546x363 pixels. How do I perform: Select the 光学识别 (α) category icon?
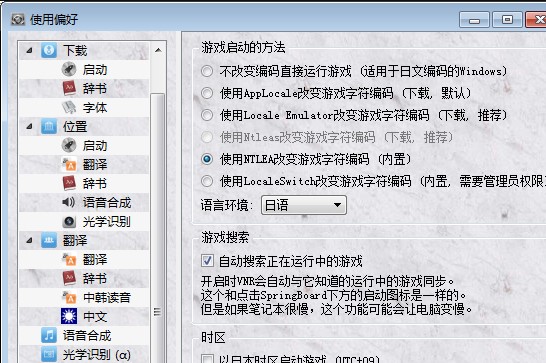coord(49,354)
